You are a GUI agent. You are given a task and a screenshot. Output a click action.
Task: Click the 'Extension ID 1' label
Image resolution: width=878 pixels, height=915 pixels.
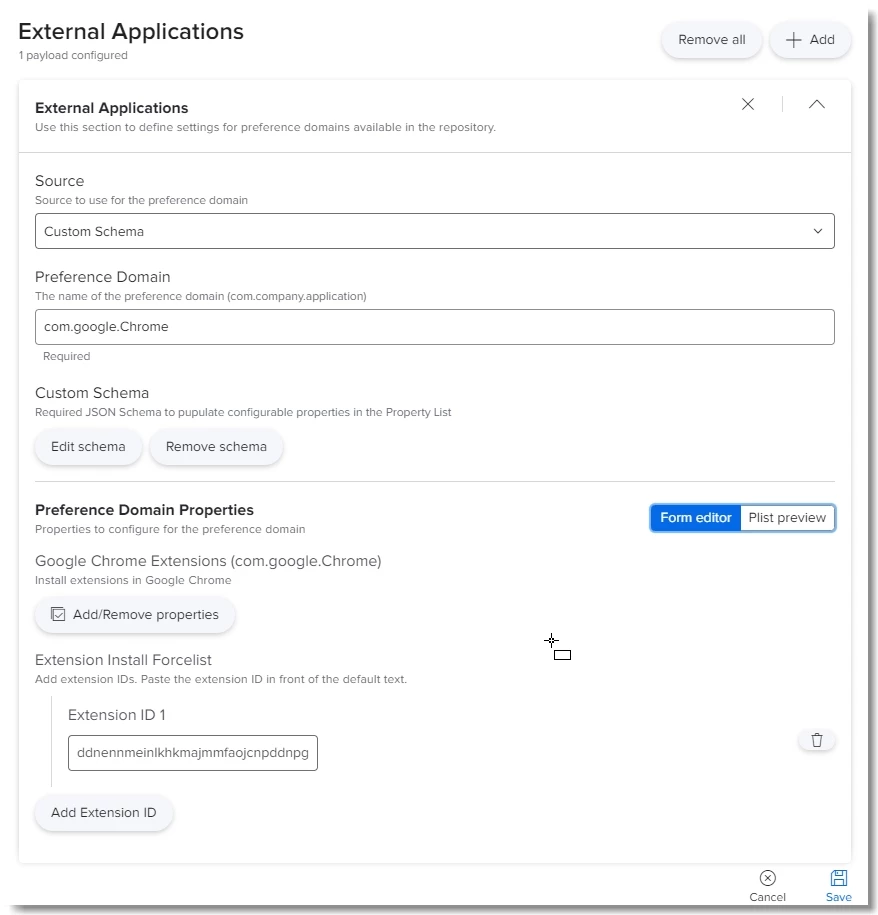(x=117, y=715)
